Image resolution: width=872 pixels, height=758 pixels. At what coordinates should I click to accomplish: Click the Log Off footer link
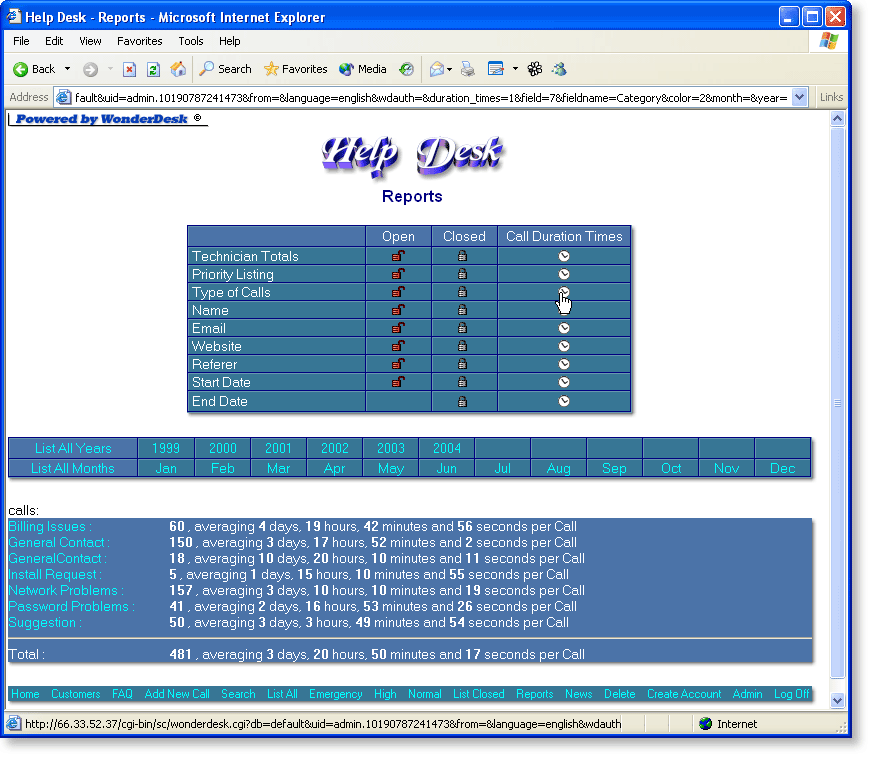791,694
